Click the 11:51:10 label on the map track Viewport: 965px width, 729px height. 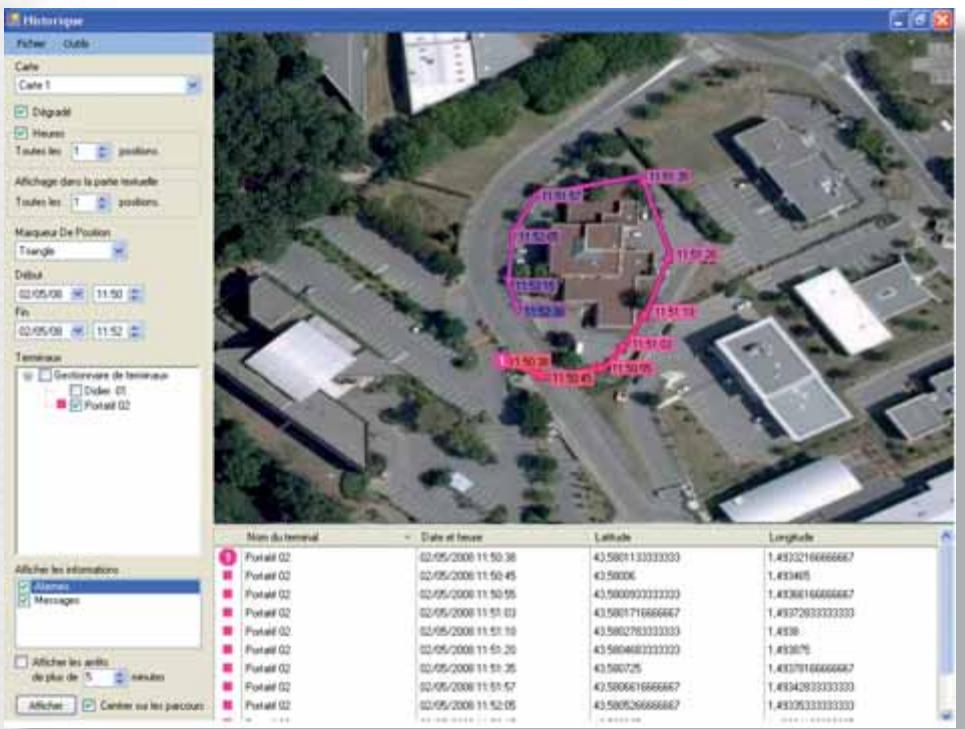pyautogui.click(x=674, y=313)
